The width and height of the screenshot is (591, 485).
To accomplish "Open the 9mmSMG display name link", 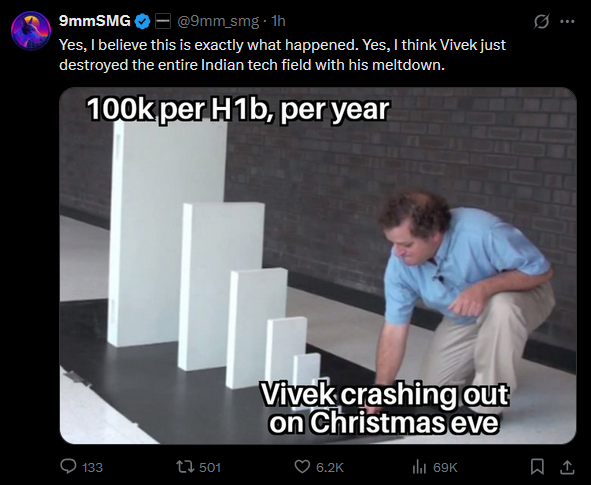I will point(95,21).
